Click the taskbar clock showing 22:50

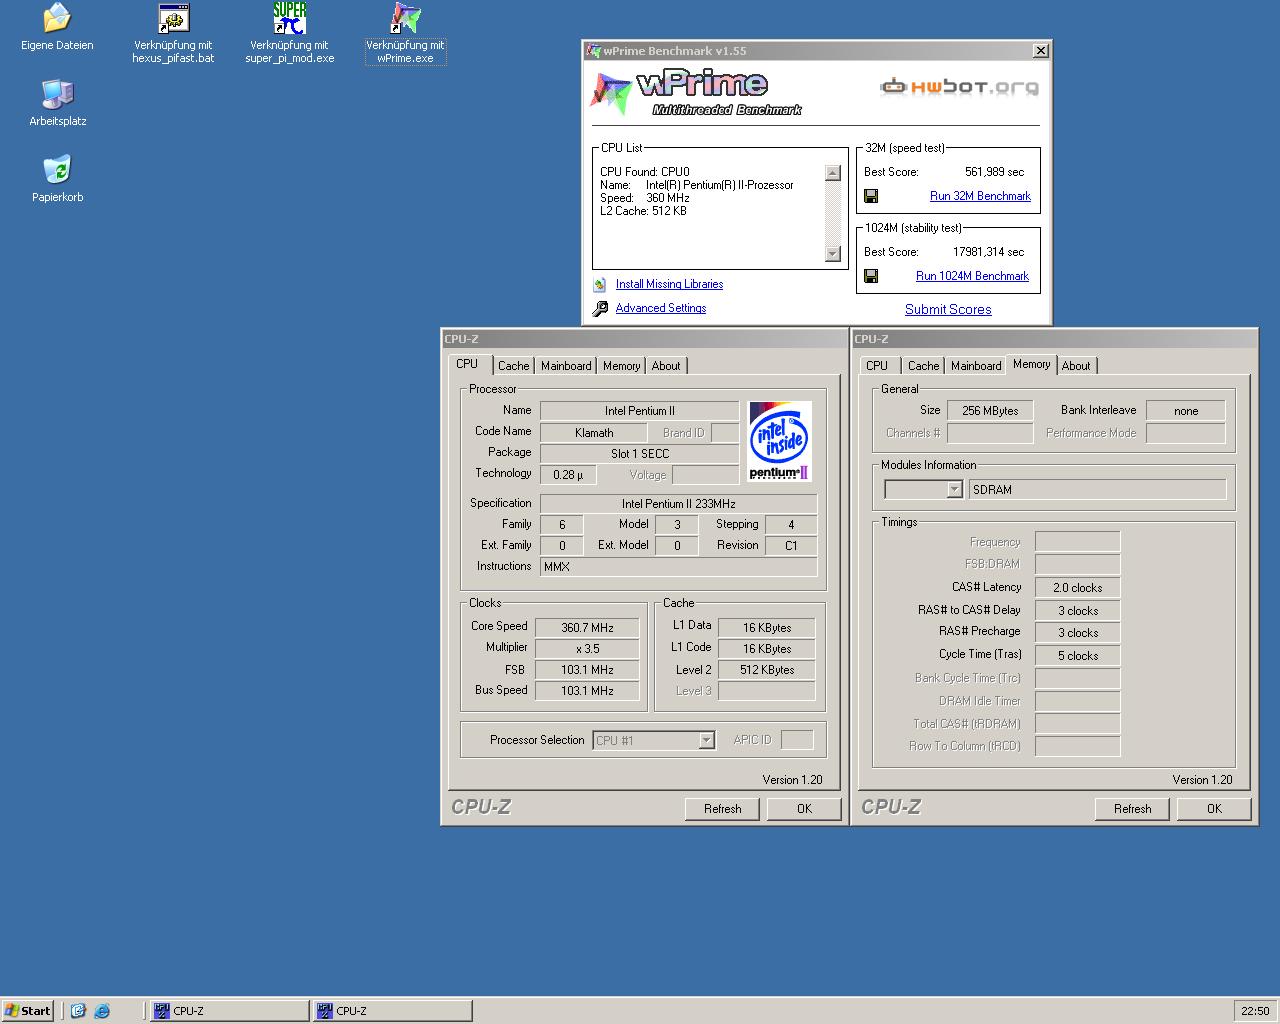click(1255, 1011)
